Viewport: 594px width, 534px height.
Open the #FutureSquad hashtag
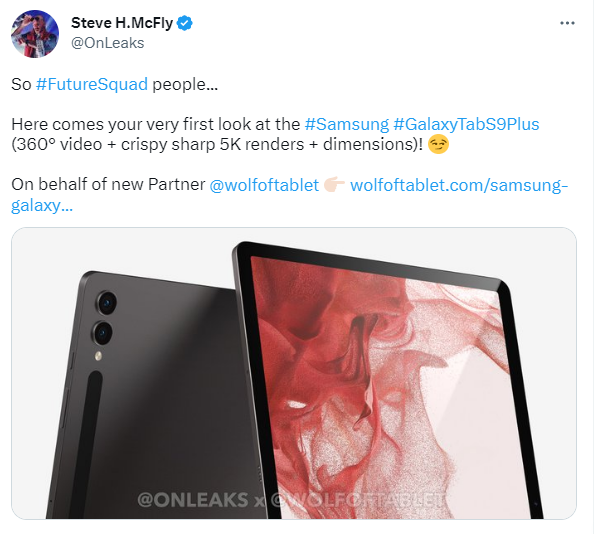92,84
